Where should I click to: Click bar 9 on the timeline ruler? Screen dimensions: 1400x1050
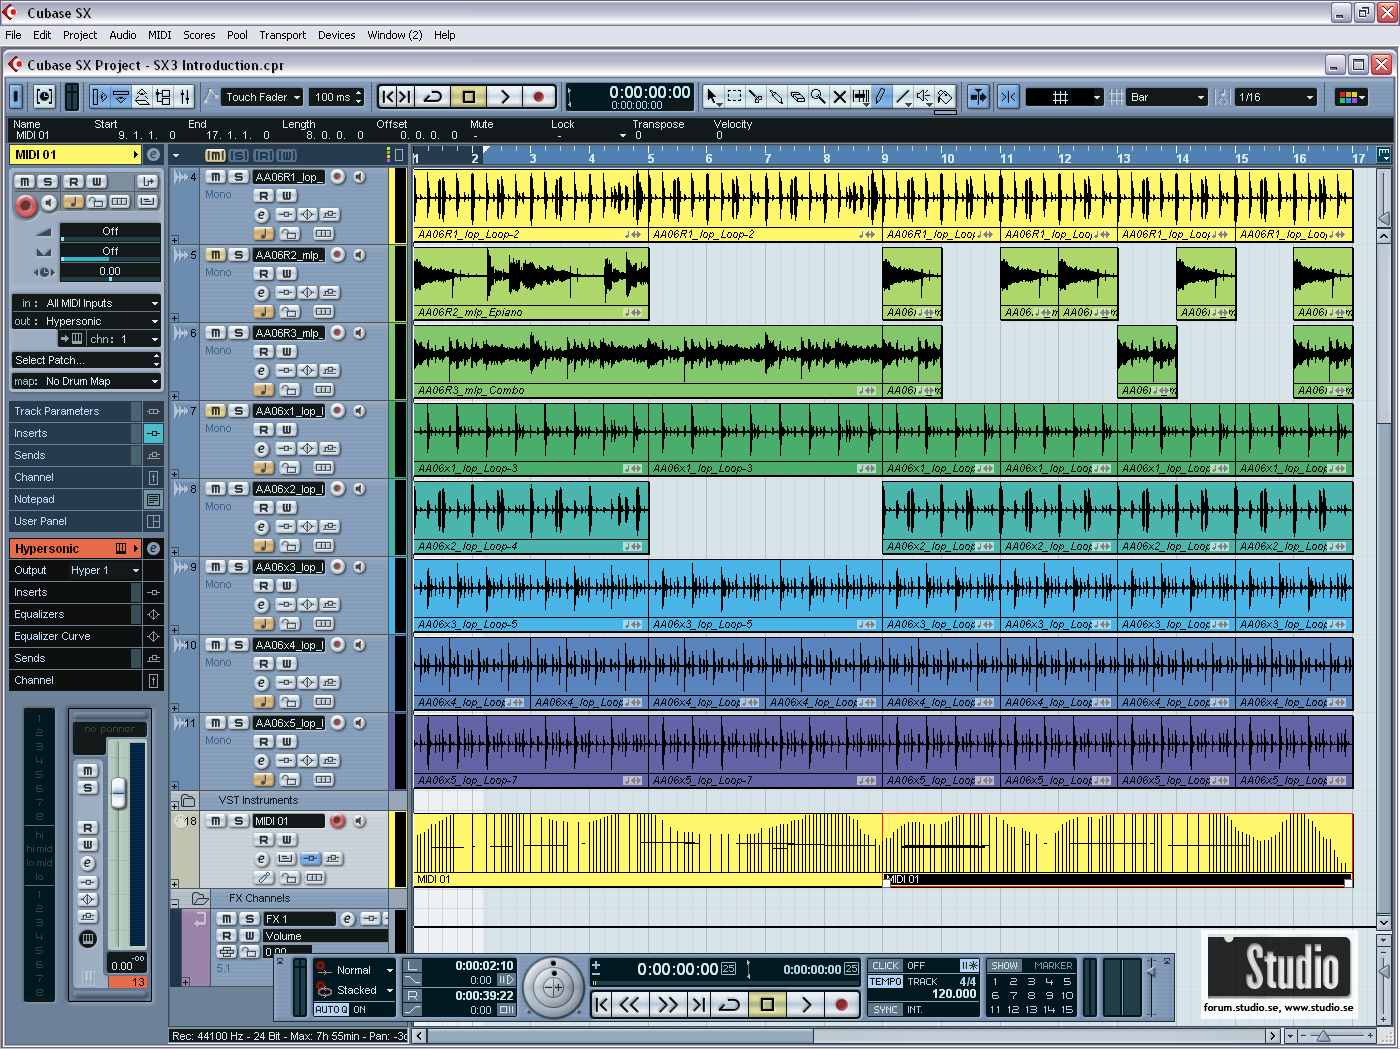884,157
